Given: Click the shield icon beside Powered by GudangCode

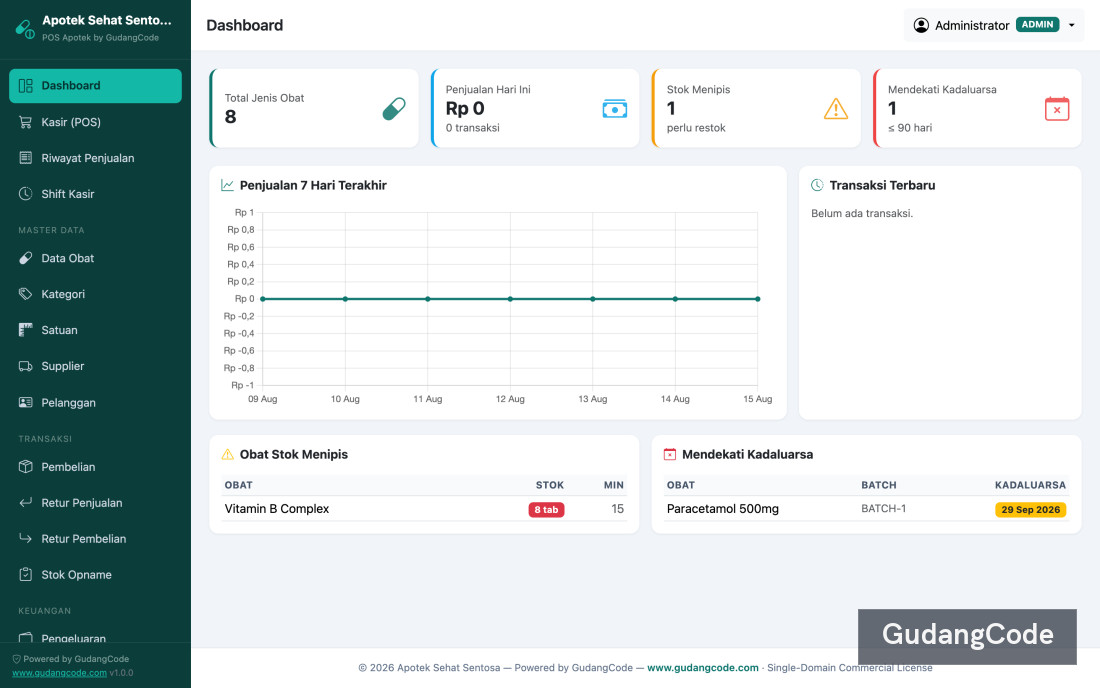Looking at the screenshot, I should tap(17, 659).
